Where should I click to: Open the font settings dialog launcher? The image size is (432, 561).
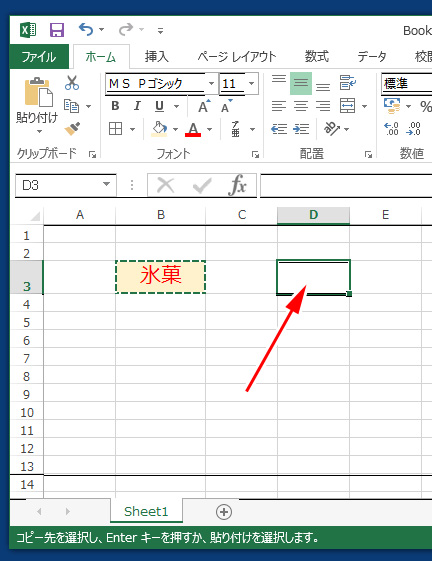(255, 154)
